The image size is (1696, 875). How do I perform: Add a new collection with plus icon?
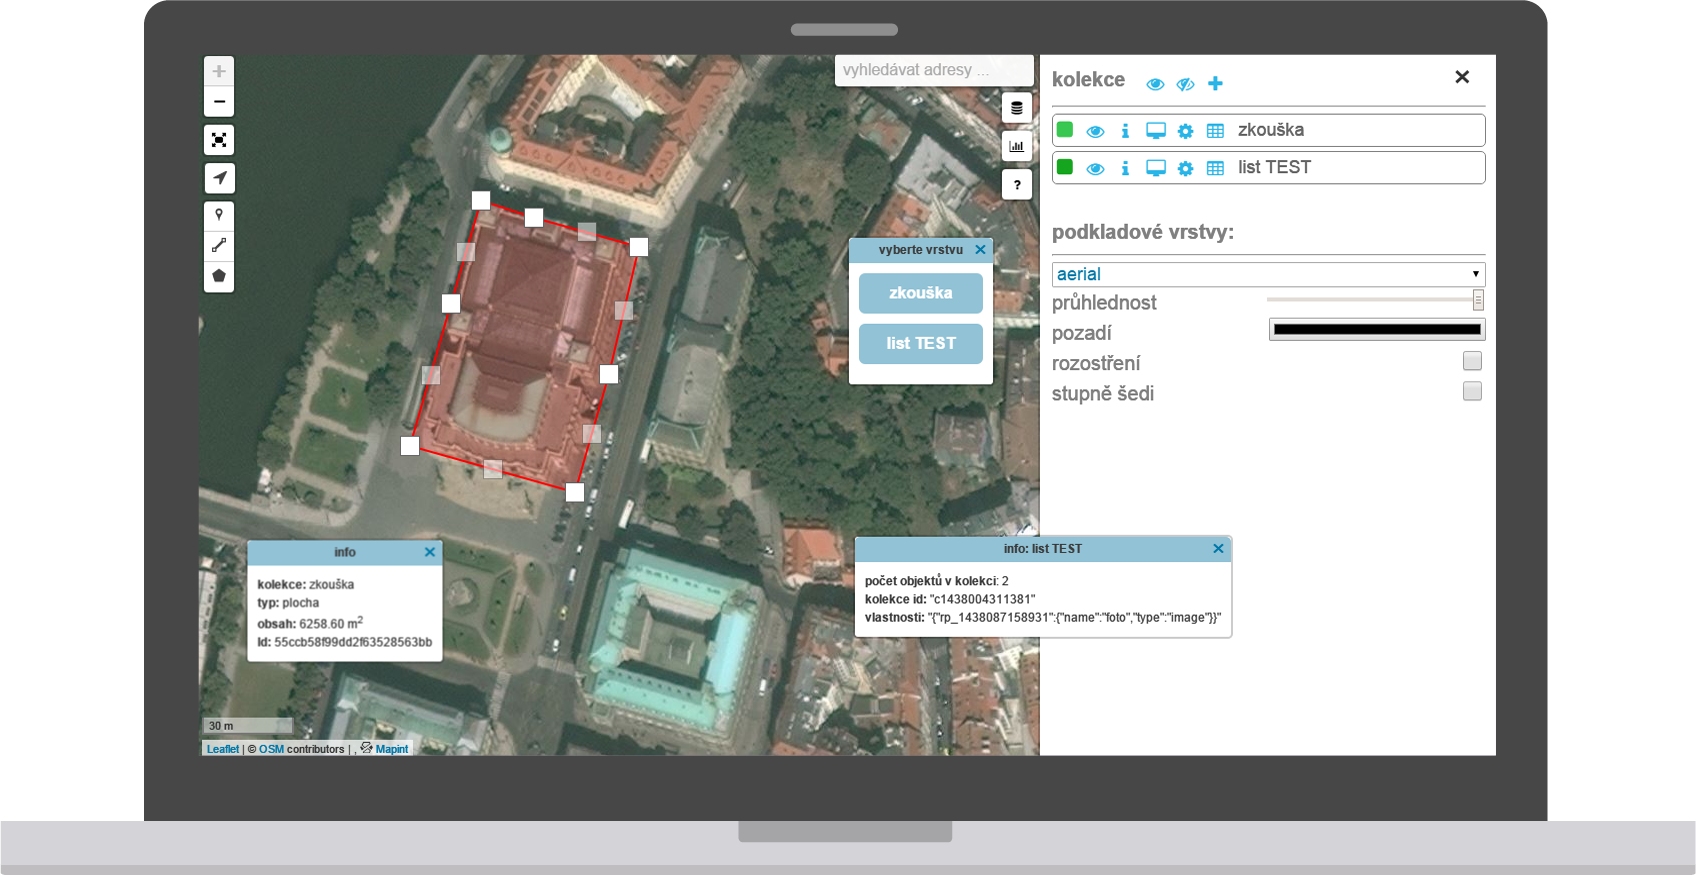click(1215, 84)
